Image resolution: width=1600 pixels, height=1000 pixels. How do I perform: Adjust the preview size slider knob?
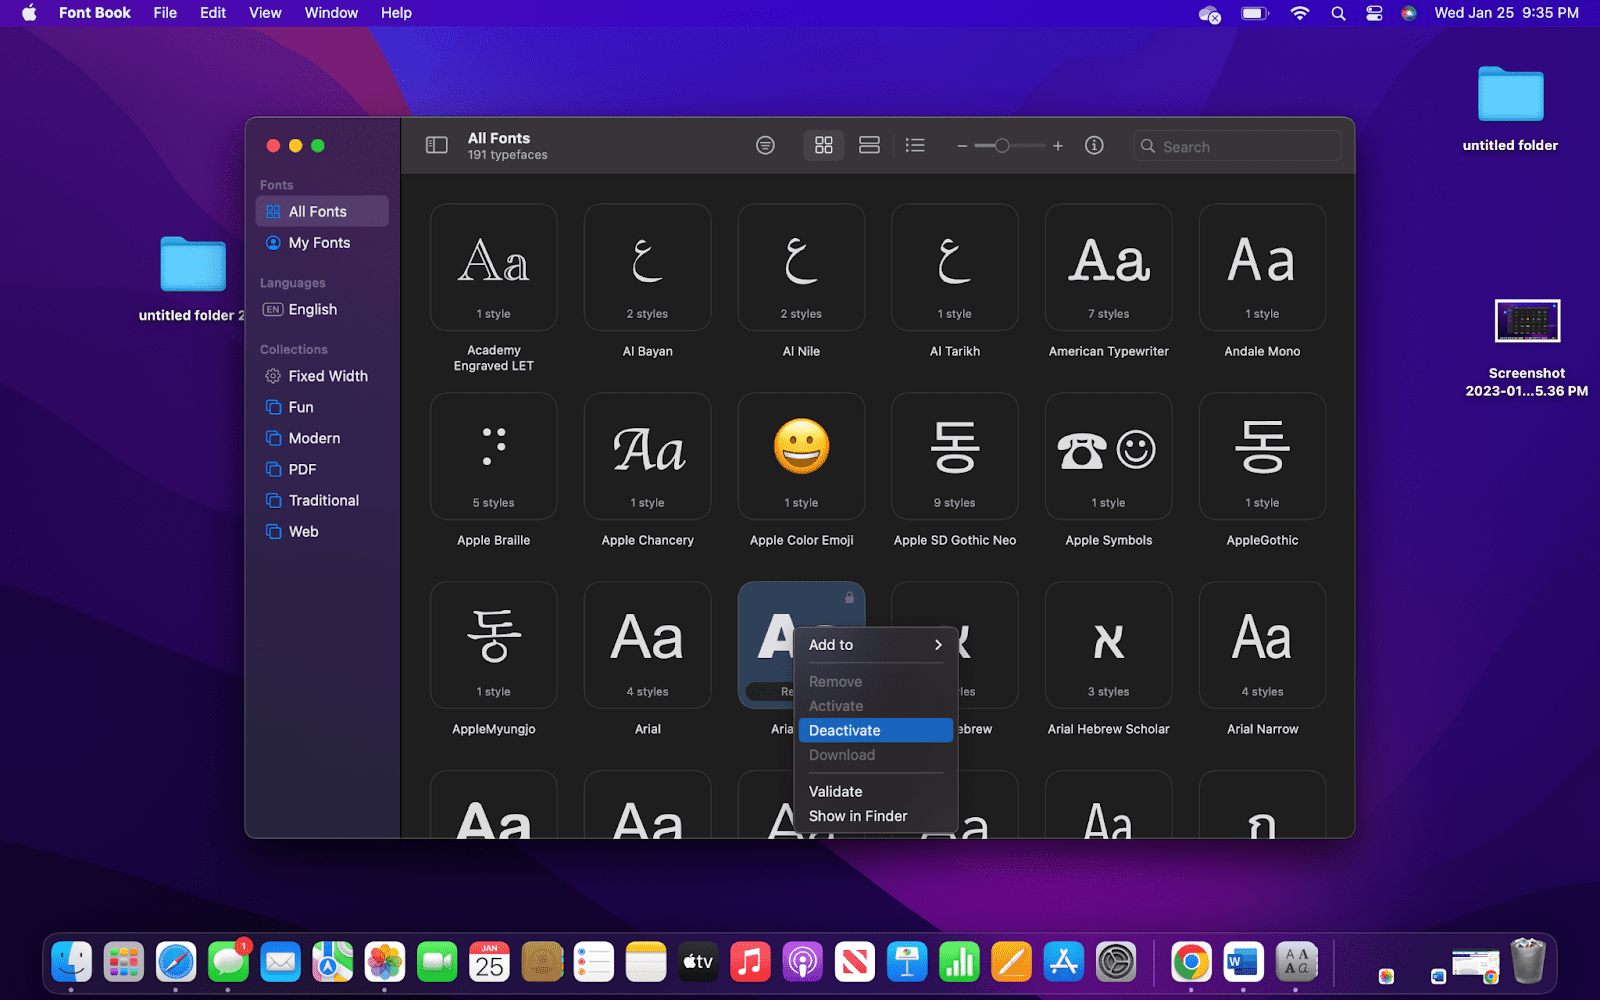(1002, 146)
